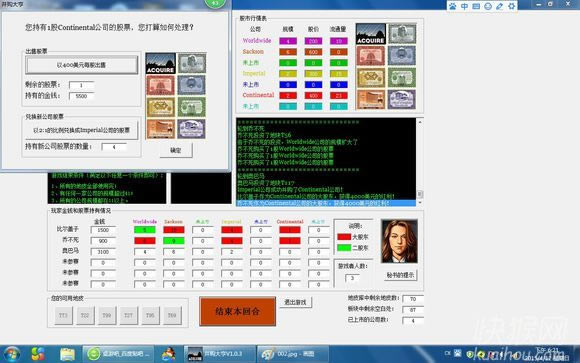Viewport: 580px width, 363px height.
Task: Click the ACQUIRE logo in the dialog
Action: tap(160, 63)
